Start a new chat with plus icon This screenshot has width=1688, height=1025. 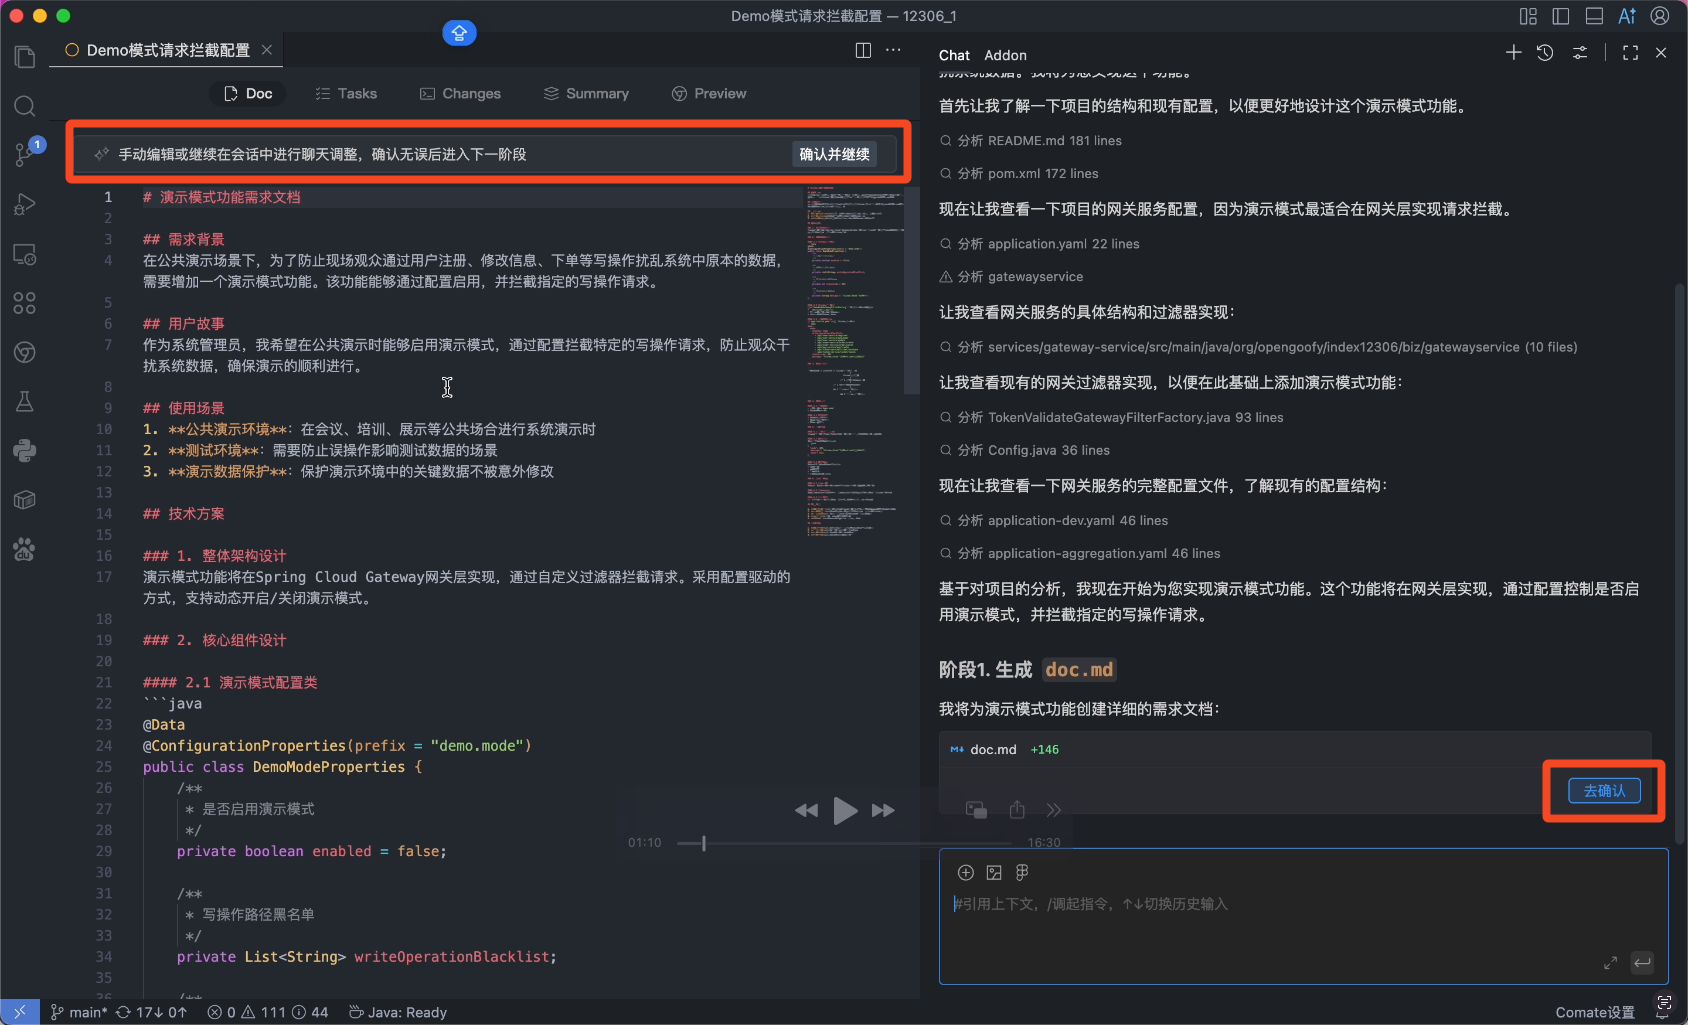(1514, 53)
